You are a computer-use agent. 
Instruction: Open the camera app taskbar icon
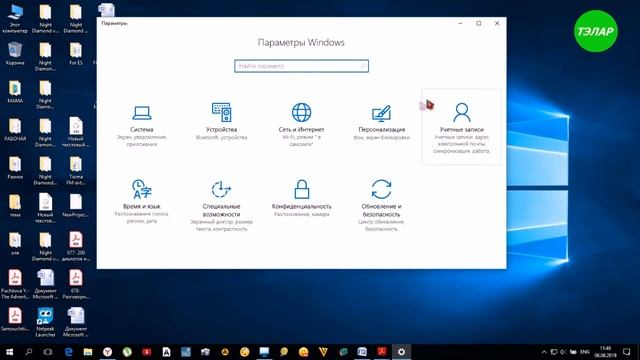205,352
